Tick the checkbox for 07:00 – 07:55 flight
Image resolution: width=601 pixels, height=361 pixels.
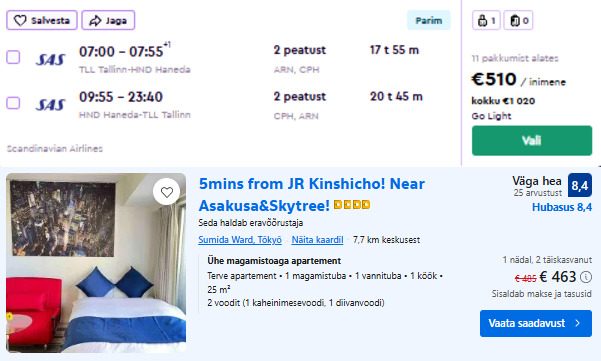[13, 57]
